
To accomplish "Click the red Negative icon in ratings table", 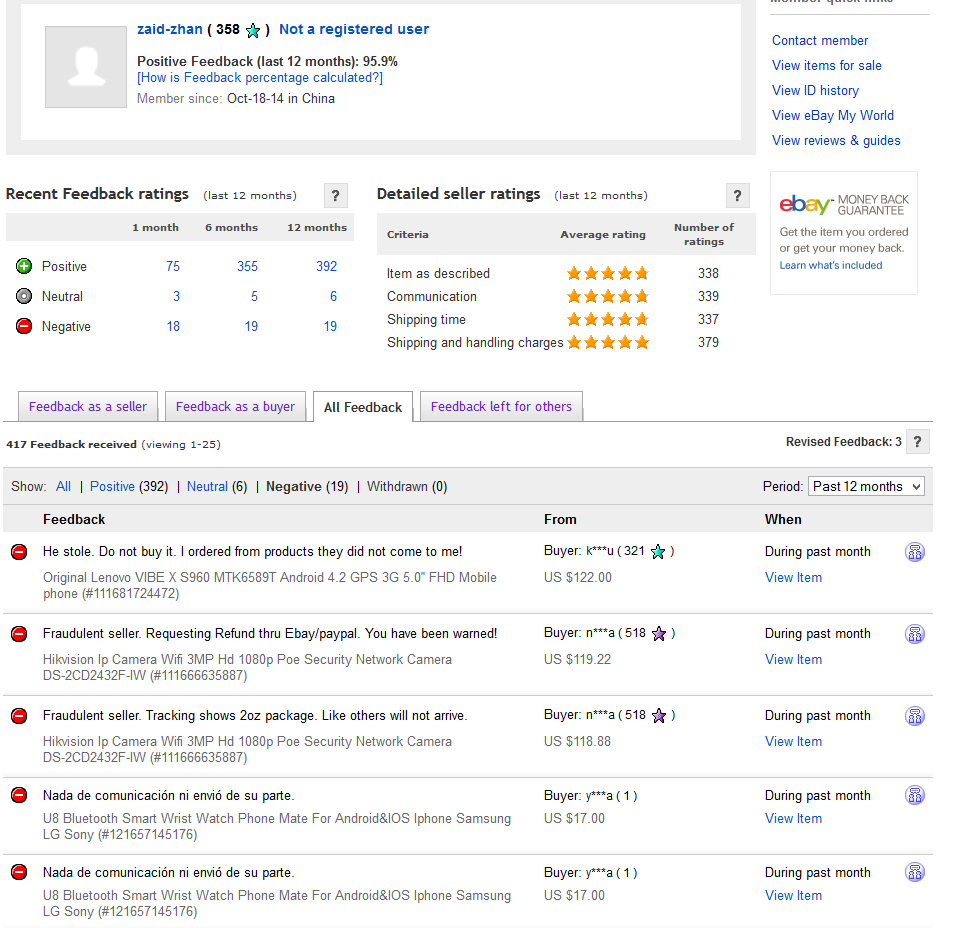I will click(24, 326).
